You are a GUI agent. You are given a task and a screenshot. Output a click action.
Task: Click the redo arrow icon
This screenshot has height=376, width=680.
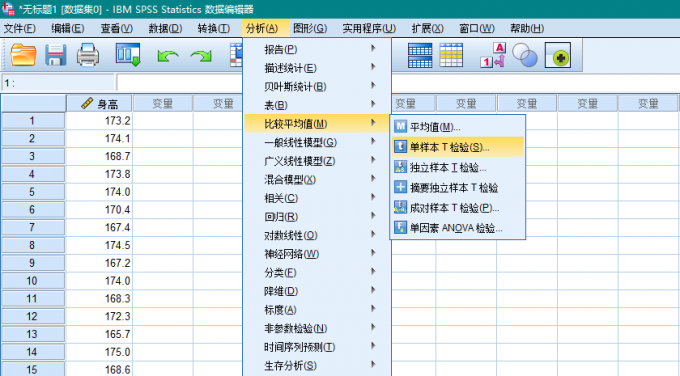(x=201, y=56)
